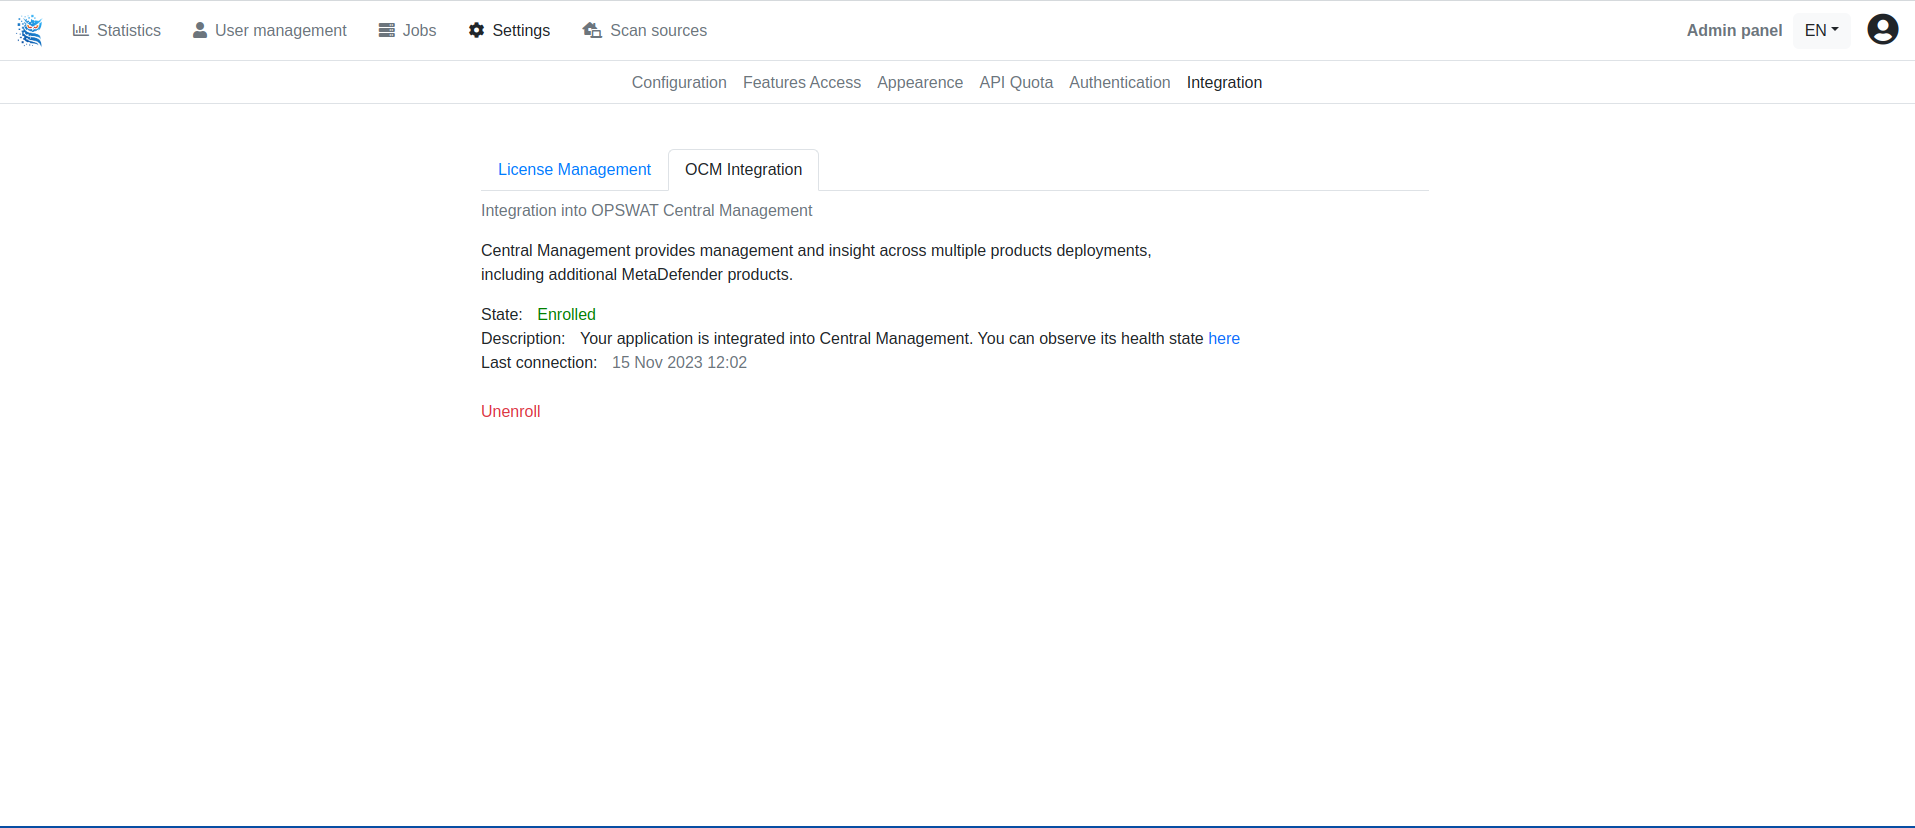Screen dimensions: 1915x828
Task: Open Scan sources page
Action: click(x=659, y=30)
